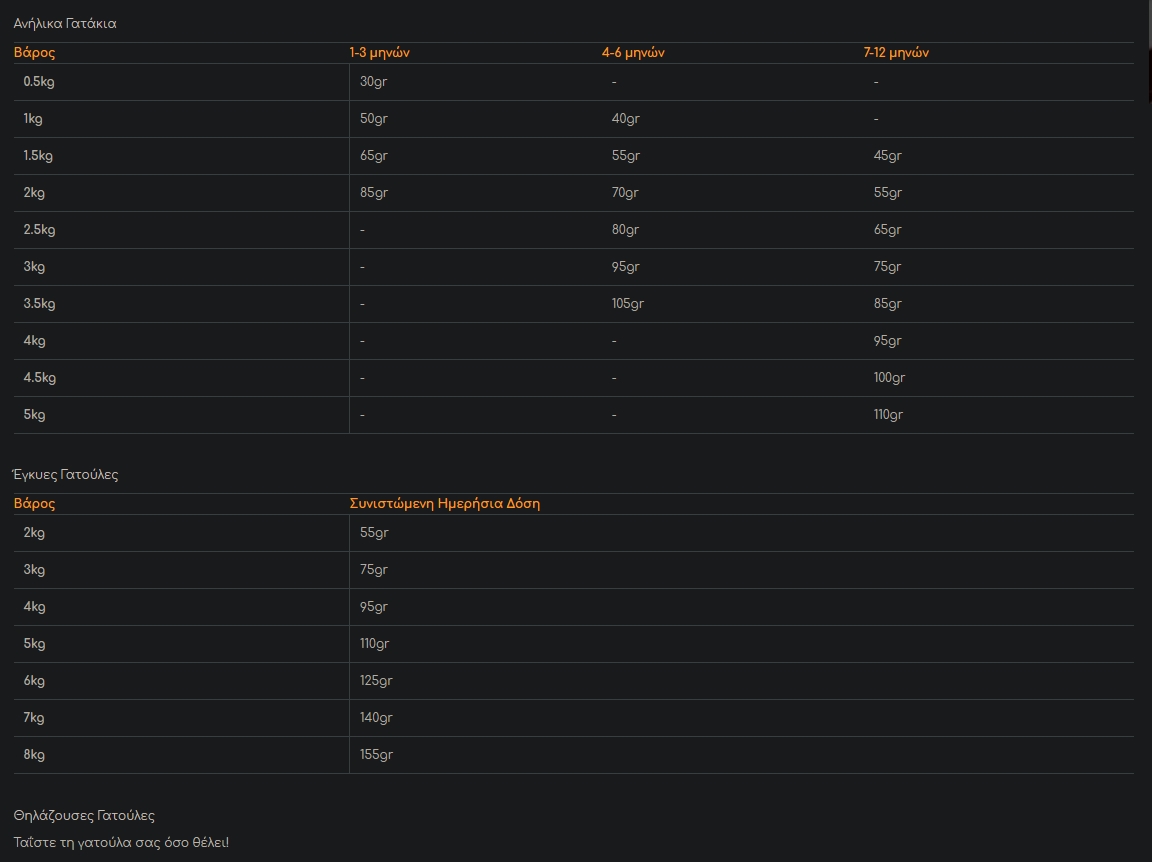The image size is (1152, 862).
Task: Click the '40gr' value cell
Action: click(x=625, y=119)
